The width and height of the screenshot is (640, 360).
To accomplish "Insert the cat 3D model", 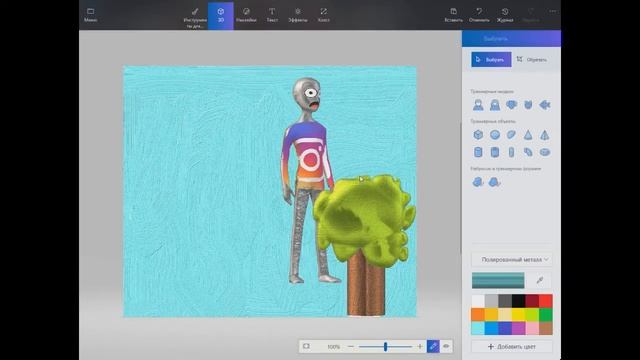I will pos(528,105).
